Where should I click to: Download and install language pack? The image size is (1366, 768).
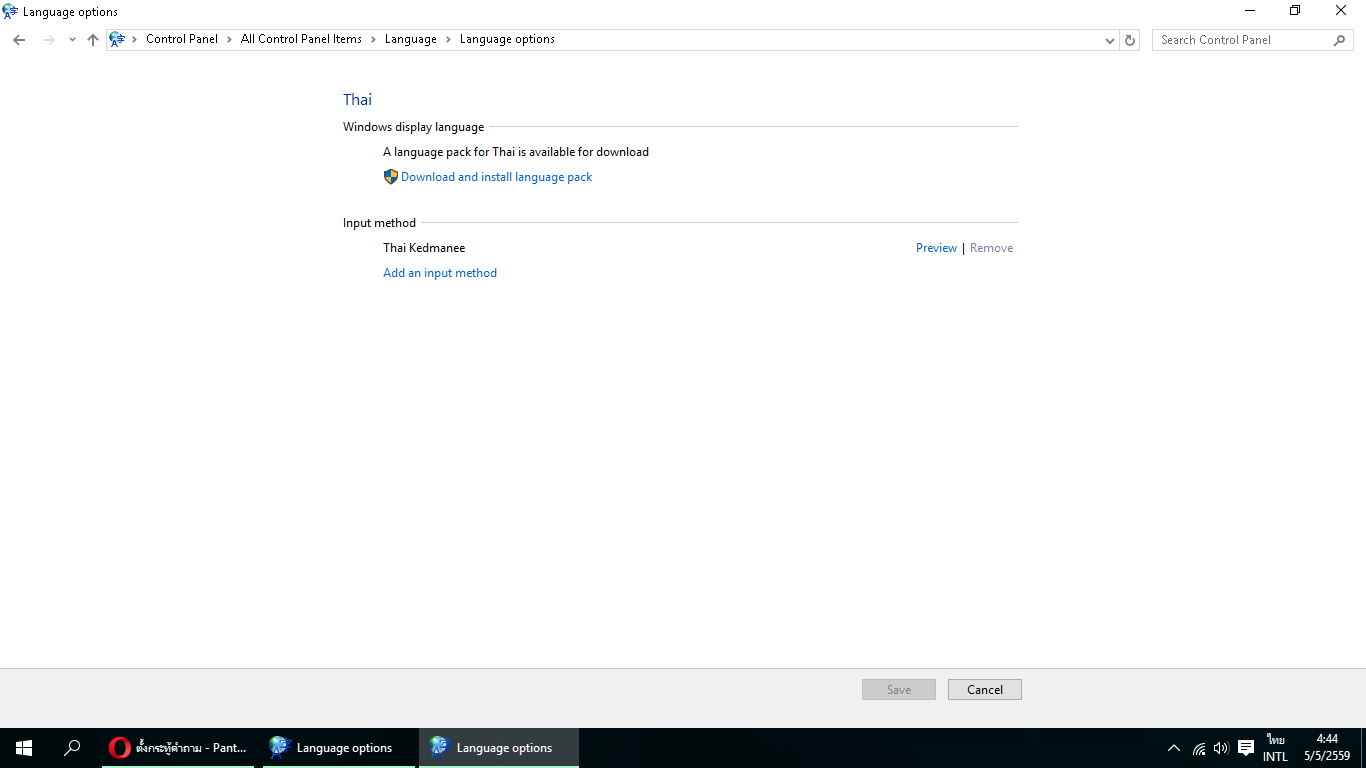pos(497,177)
